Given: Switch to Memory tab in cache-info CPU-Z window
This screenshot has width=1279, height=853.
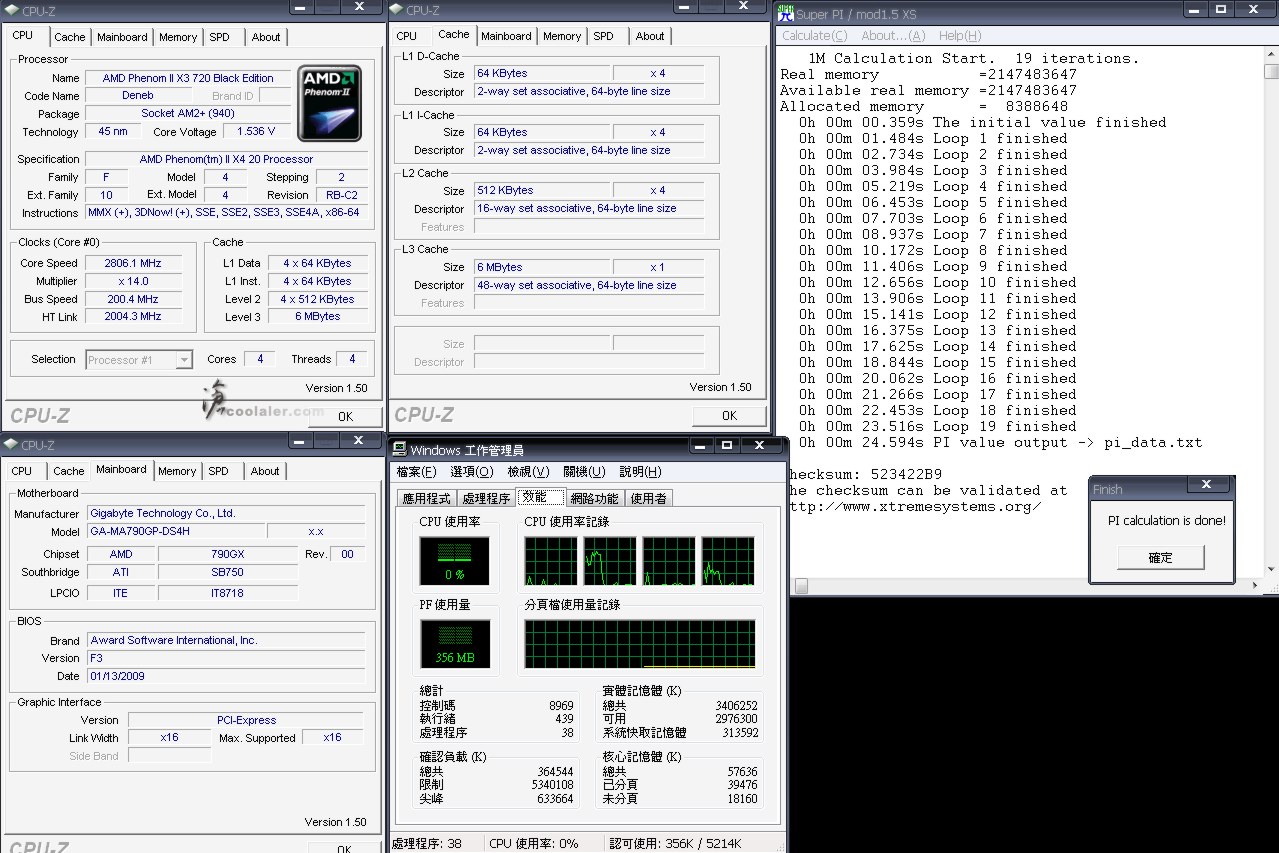Looking at the screenshot, I should [x=562, y=36].
